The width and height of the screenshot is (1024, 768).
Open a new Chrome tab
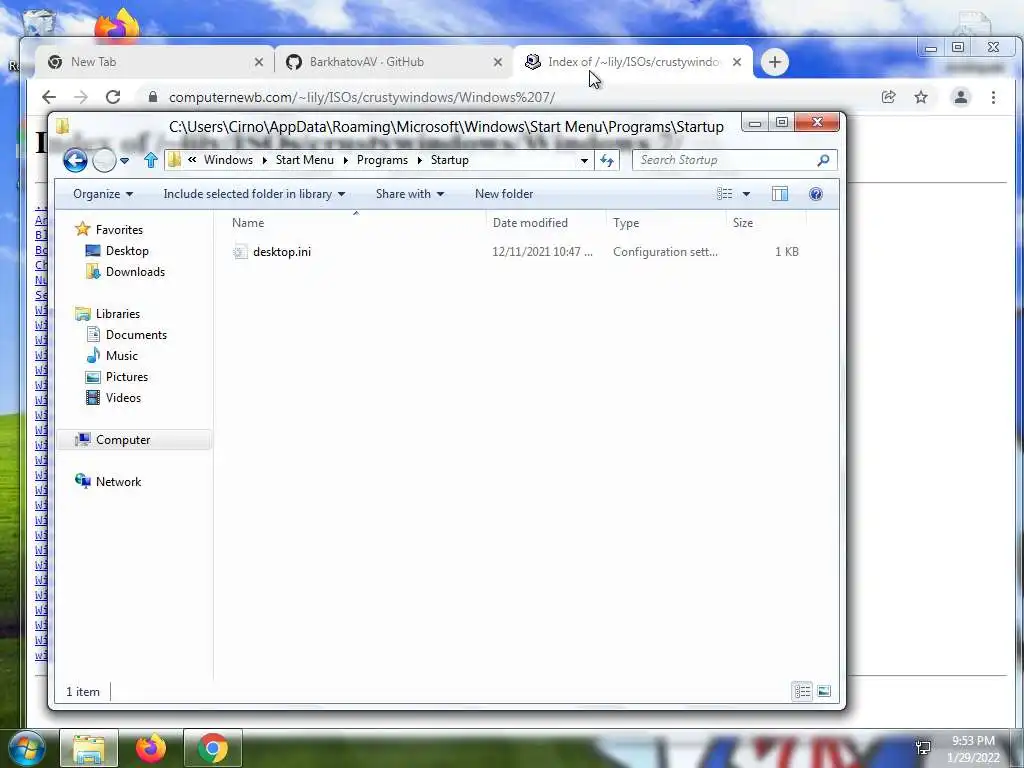pyautogui.click(x=775, y=62)
